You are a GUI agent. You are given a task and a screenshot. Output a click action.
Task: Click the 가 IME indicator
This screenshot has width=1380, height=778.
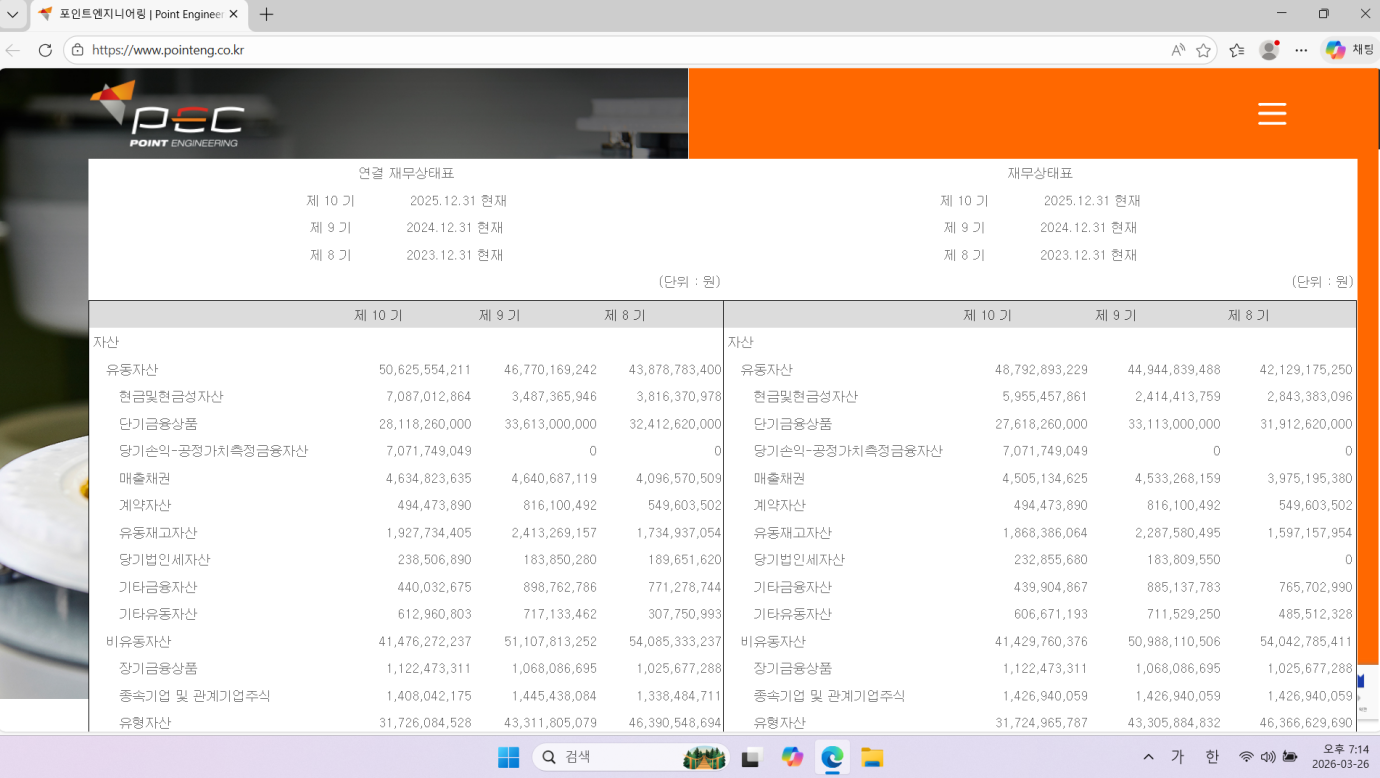1178,757
